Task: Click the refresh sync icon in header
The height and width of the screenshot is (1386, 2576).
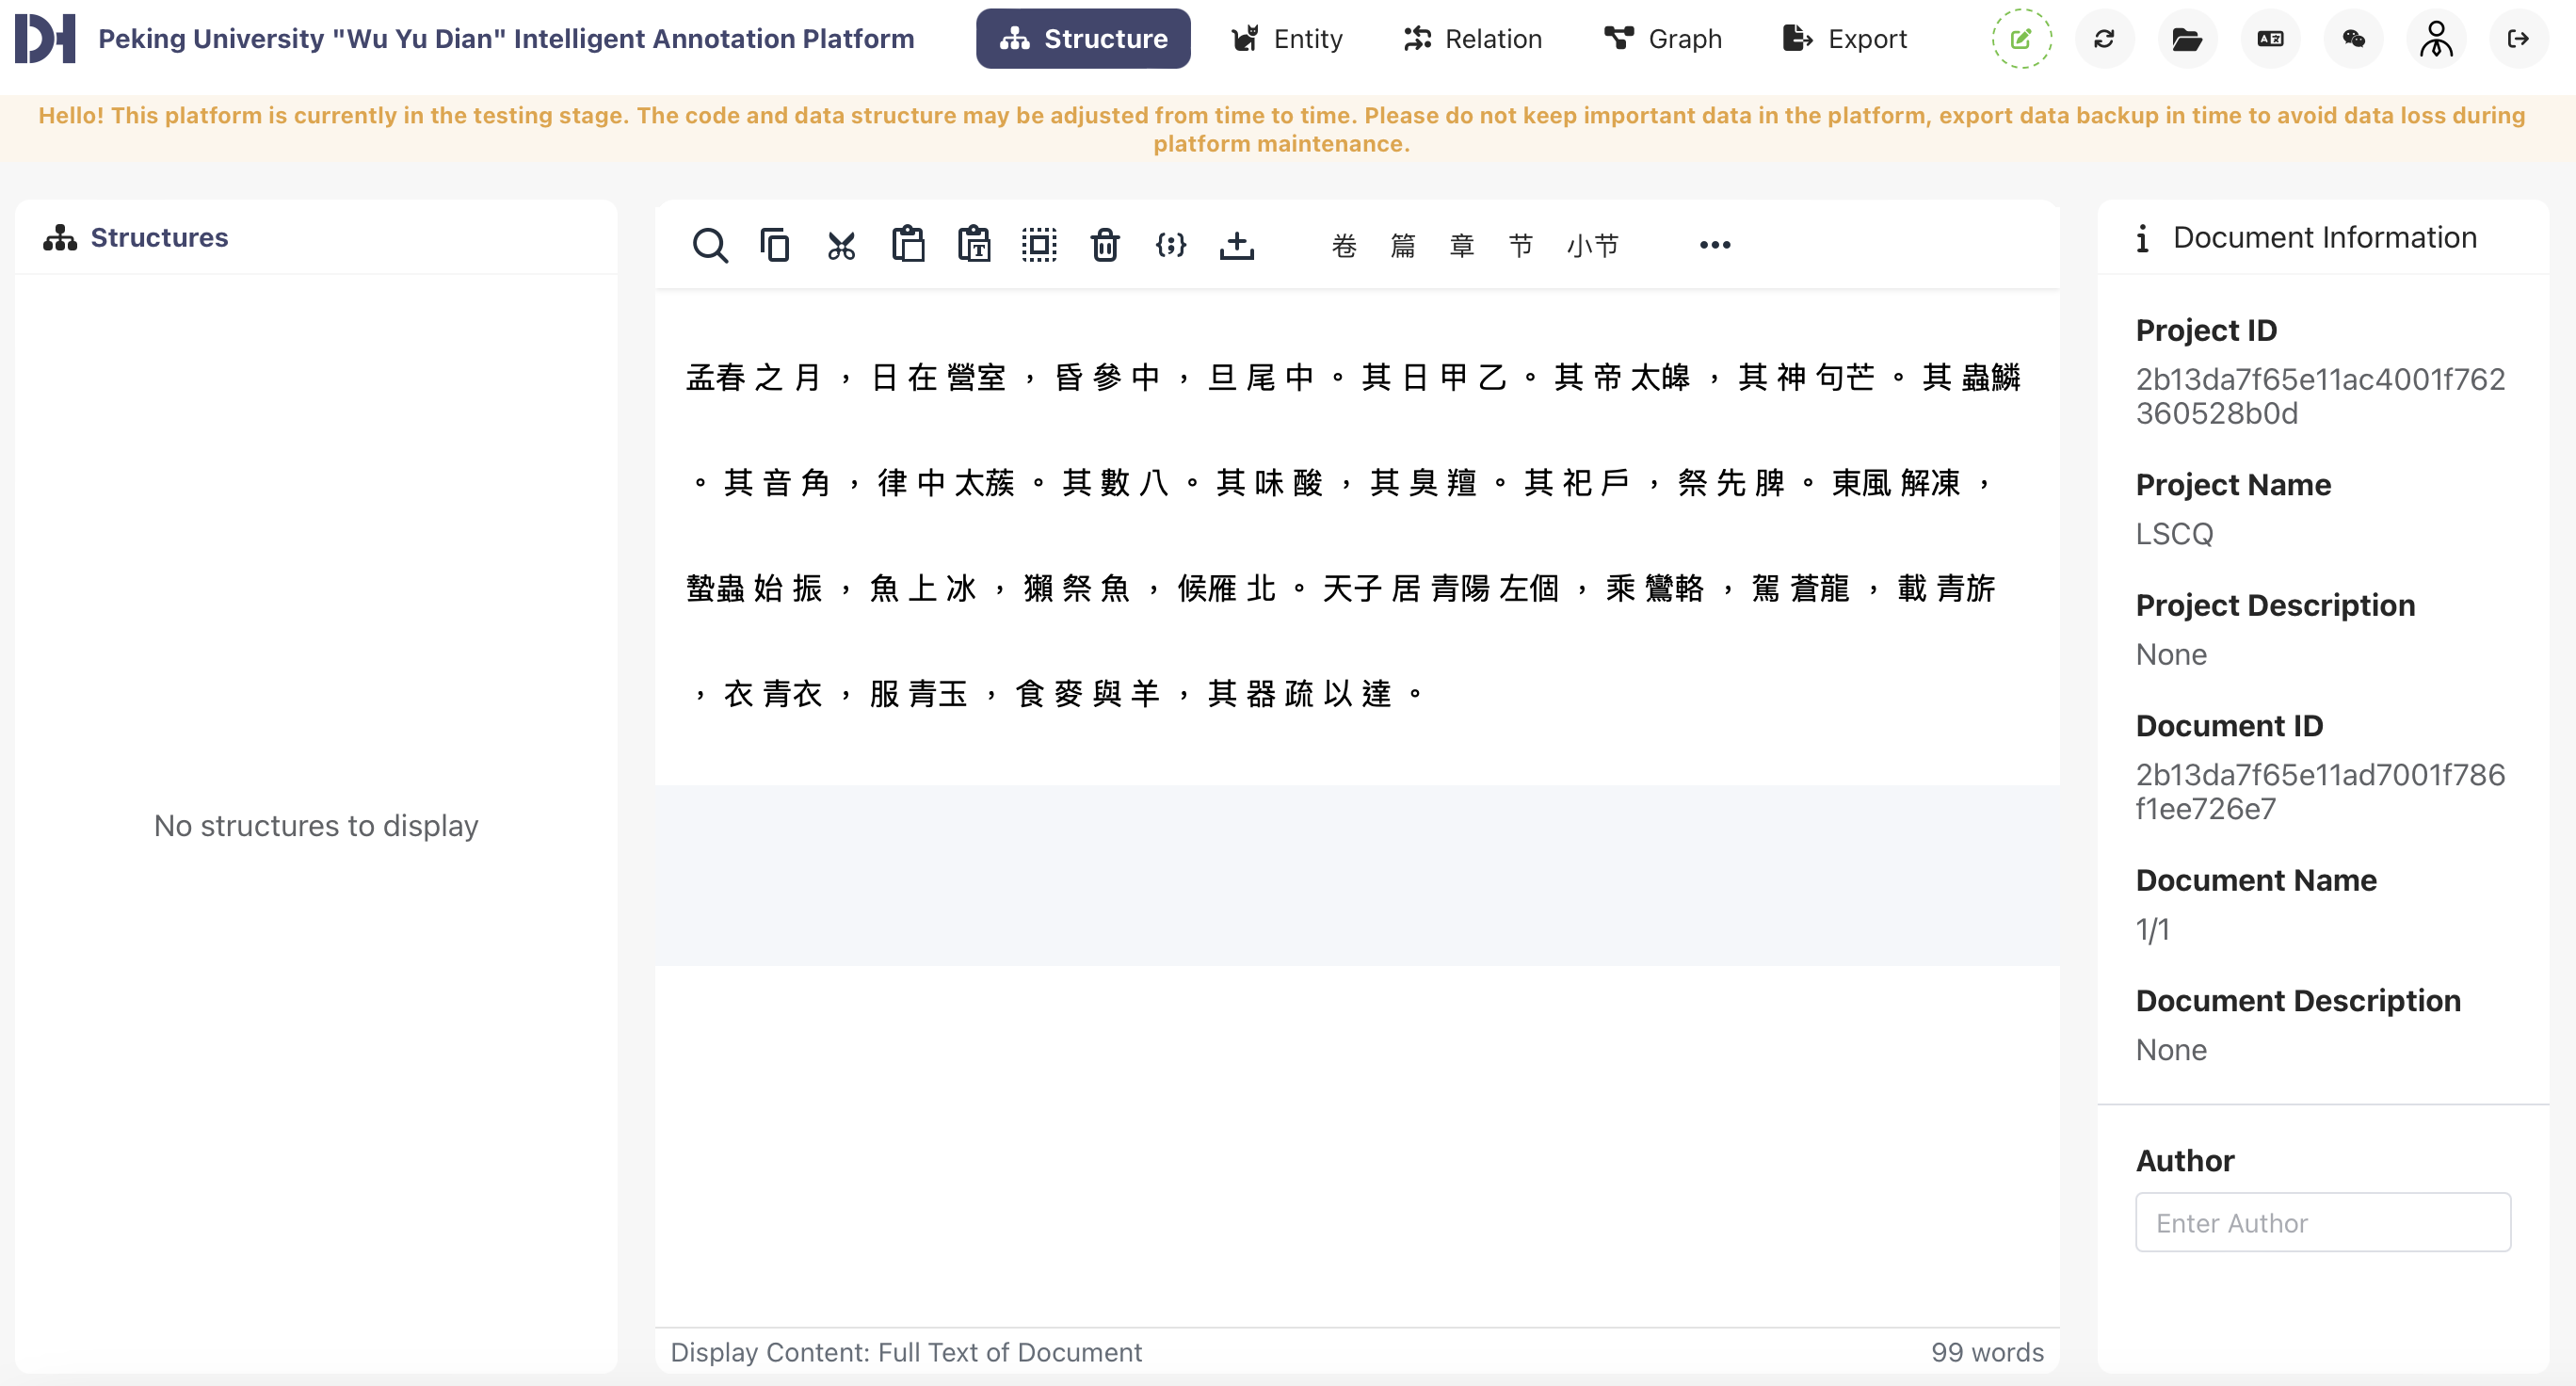Action: pyautogui.click(x=2104, y=39)
